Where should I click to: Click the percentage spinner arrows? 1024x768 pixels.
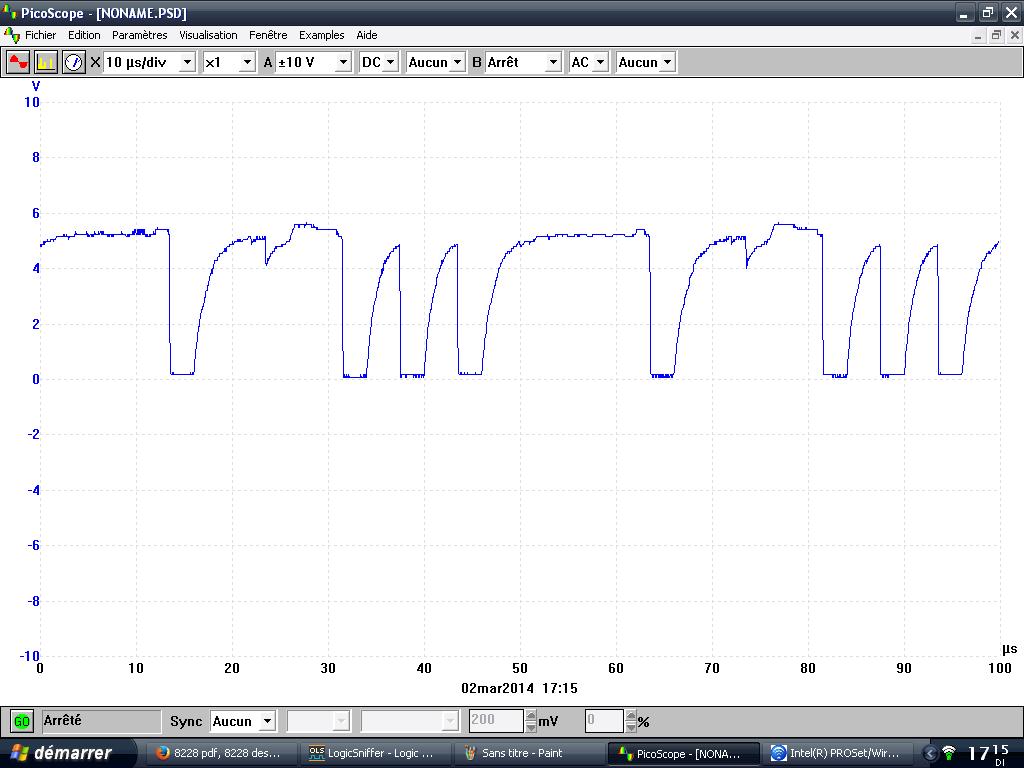coord(631,721)
